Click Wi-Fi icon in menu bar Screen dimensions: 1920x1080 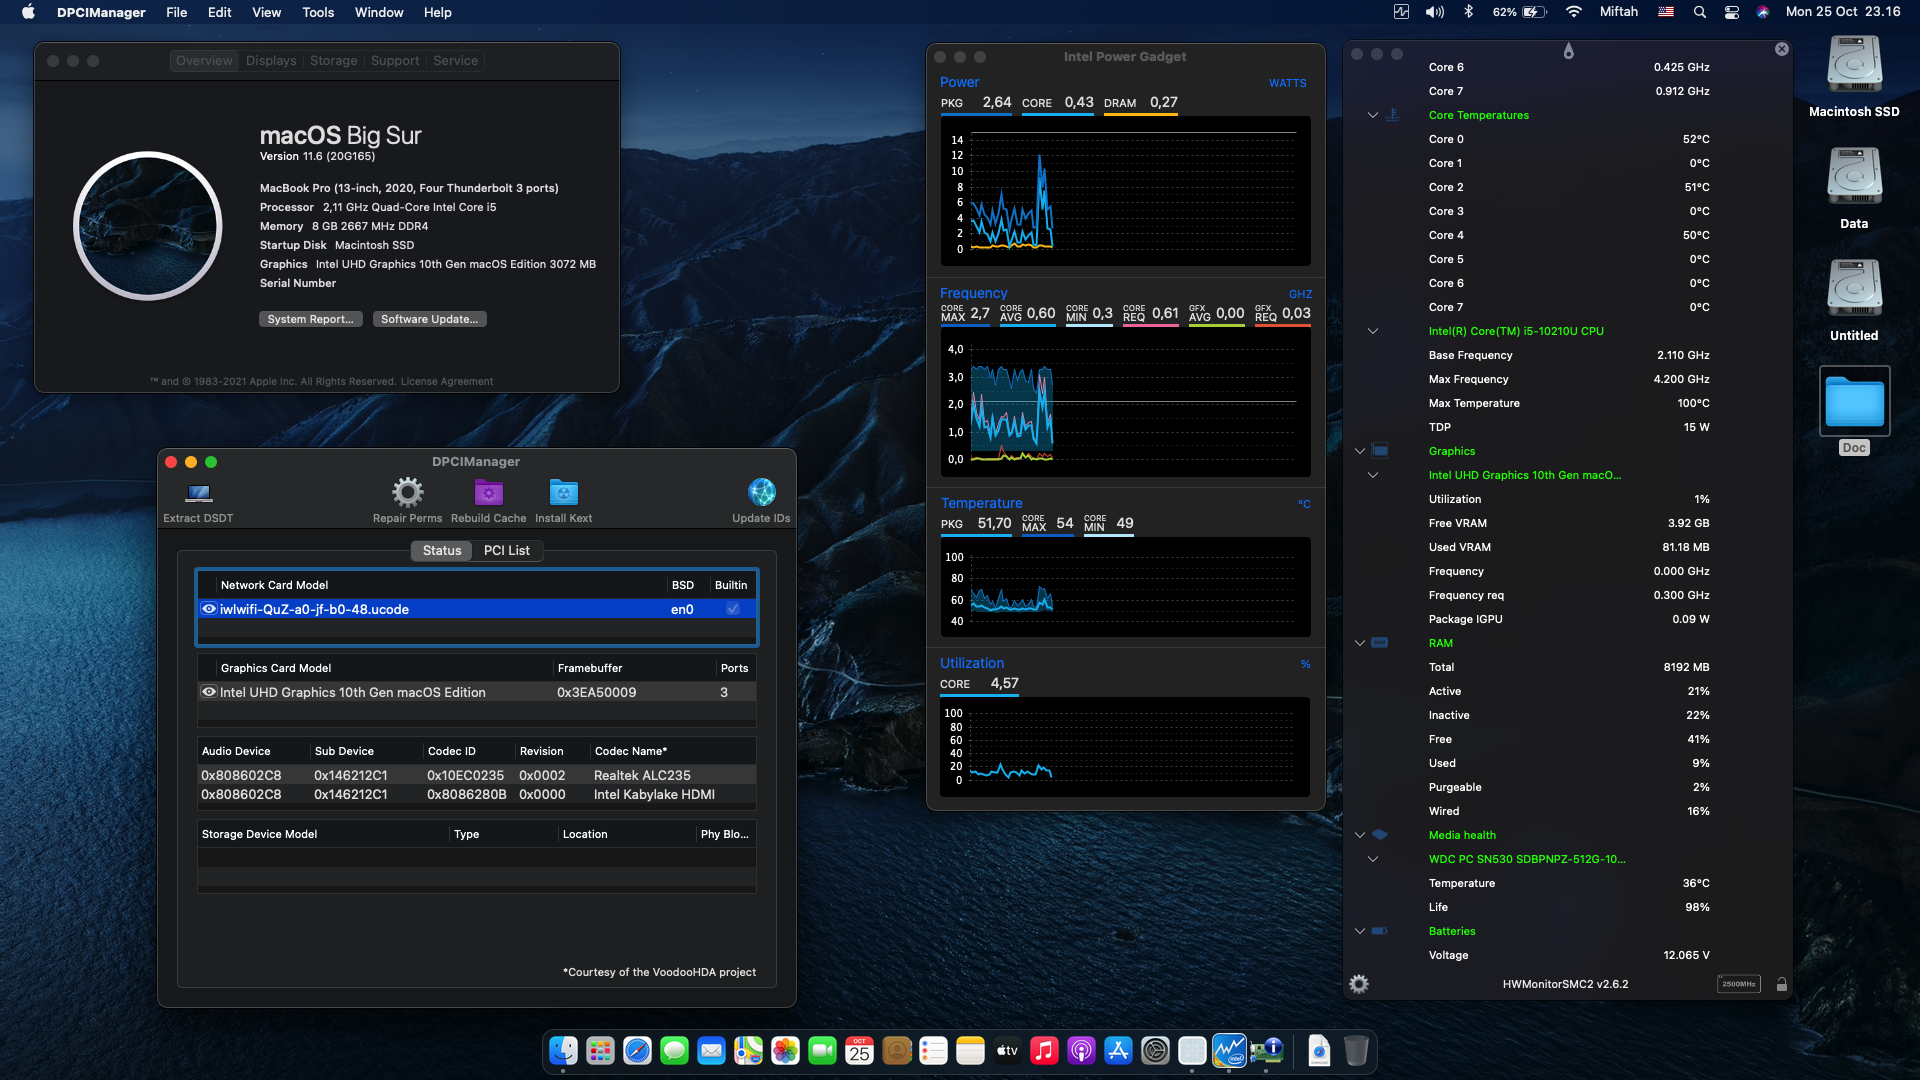1573,12
